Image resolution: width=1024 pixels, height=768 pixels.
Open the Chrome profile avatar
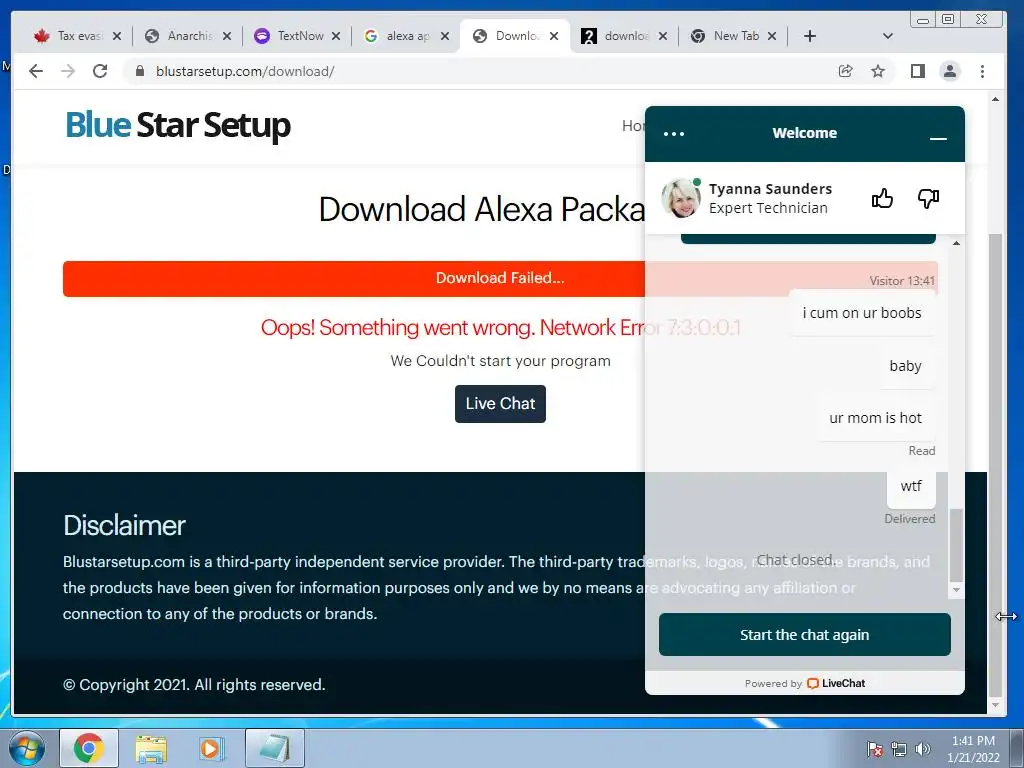click(950, 71)
